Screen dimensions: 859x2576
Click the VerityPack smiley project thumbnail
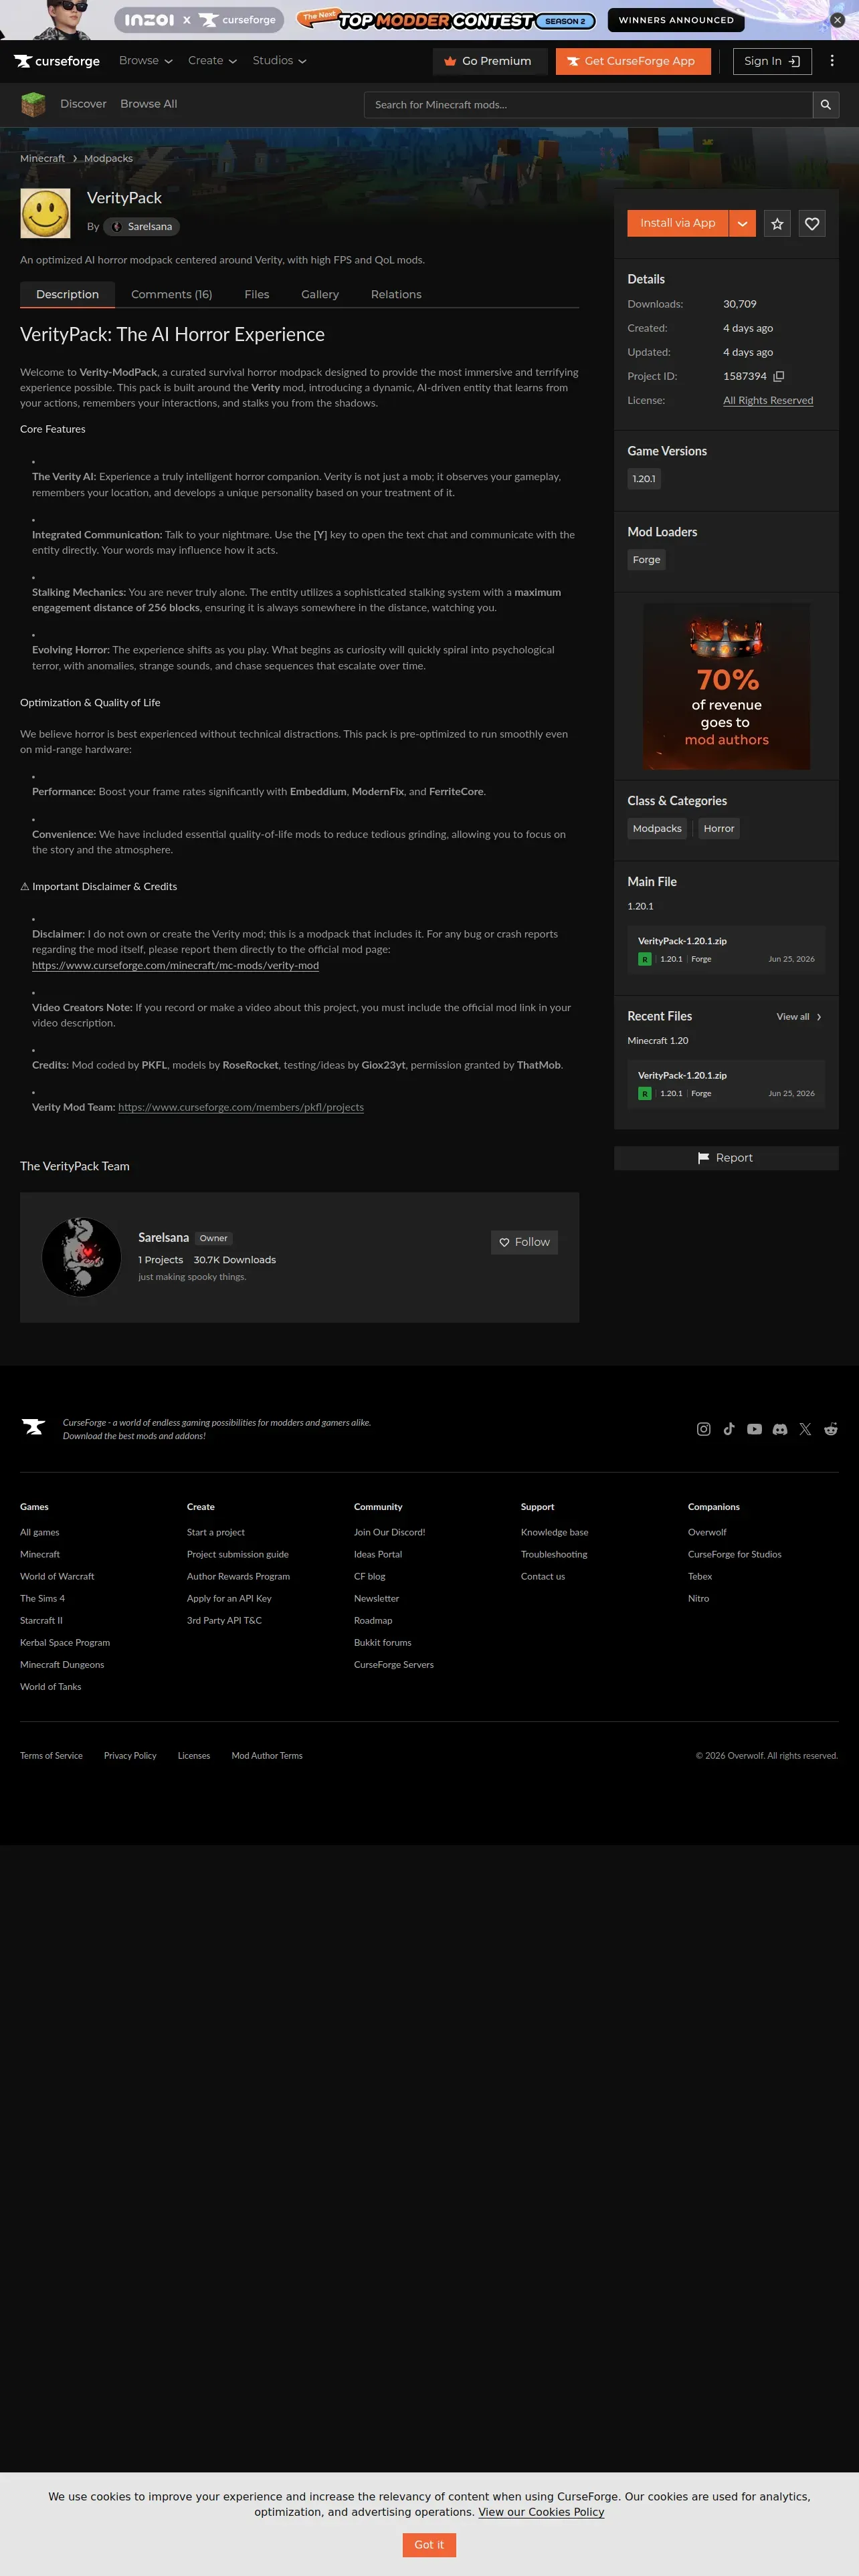[x=45, y=213]
